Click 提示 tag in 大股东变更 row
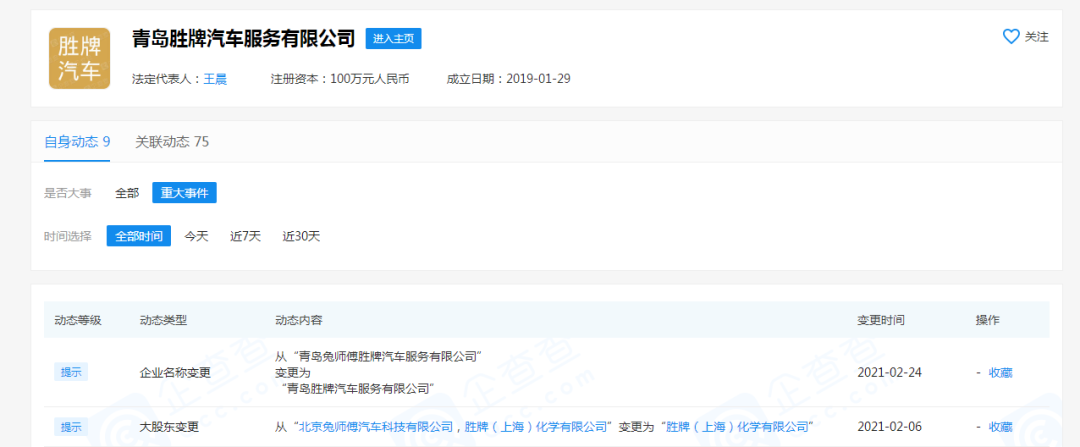 point(71,427)
